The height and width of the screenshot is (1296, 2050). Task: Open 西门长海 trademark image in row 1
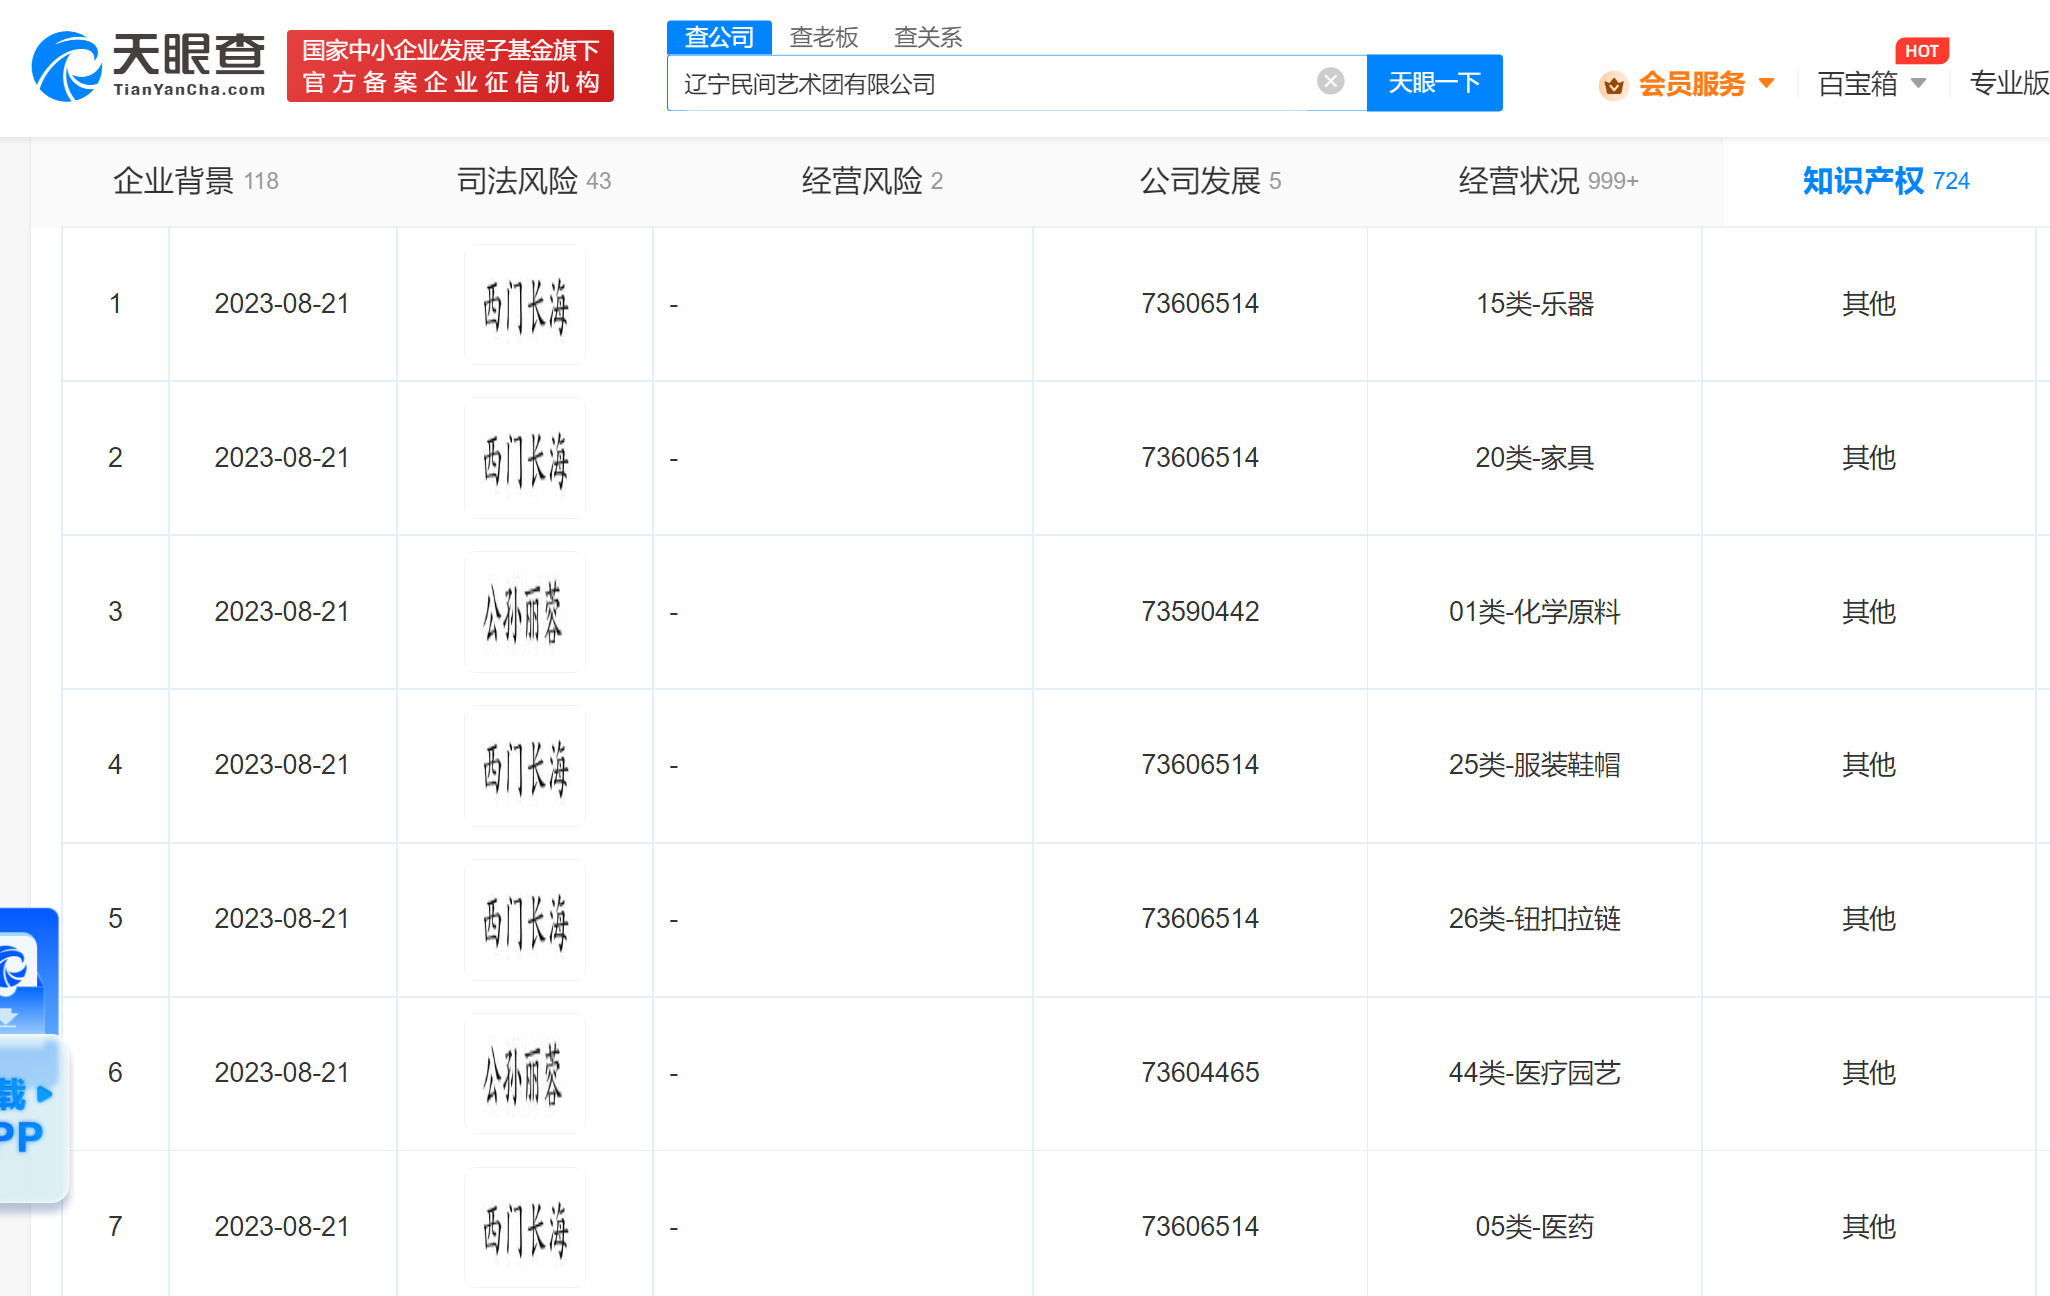point(525,304)
